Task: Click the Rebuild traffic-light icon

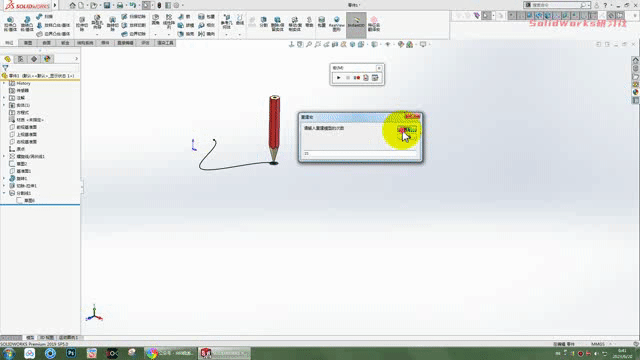Action: [x=159, y=5]
